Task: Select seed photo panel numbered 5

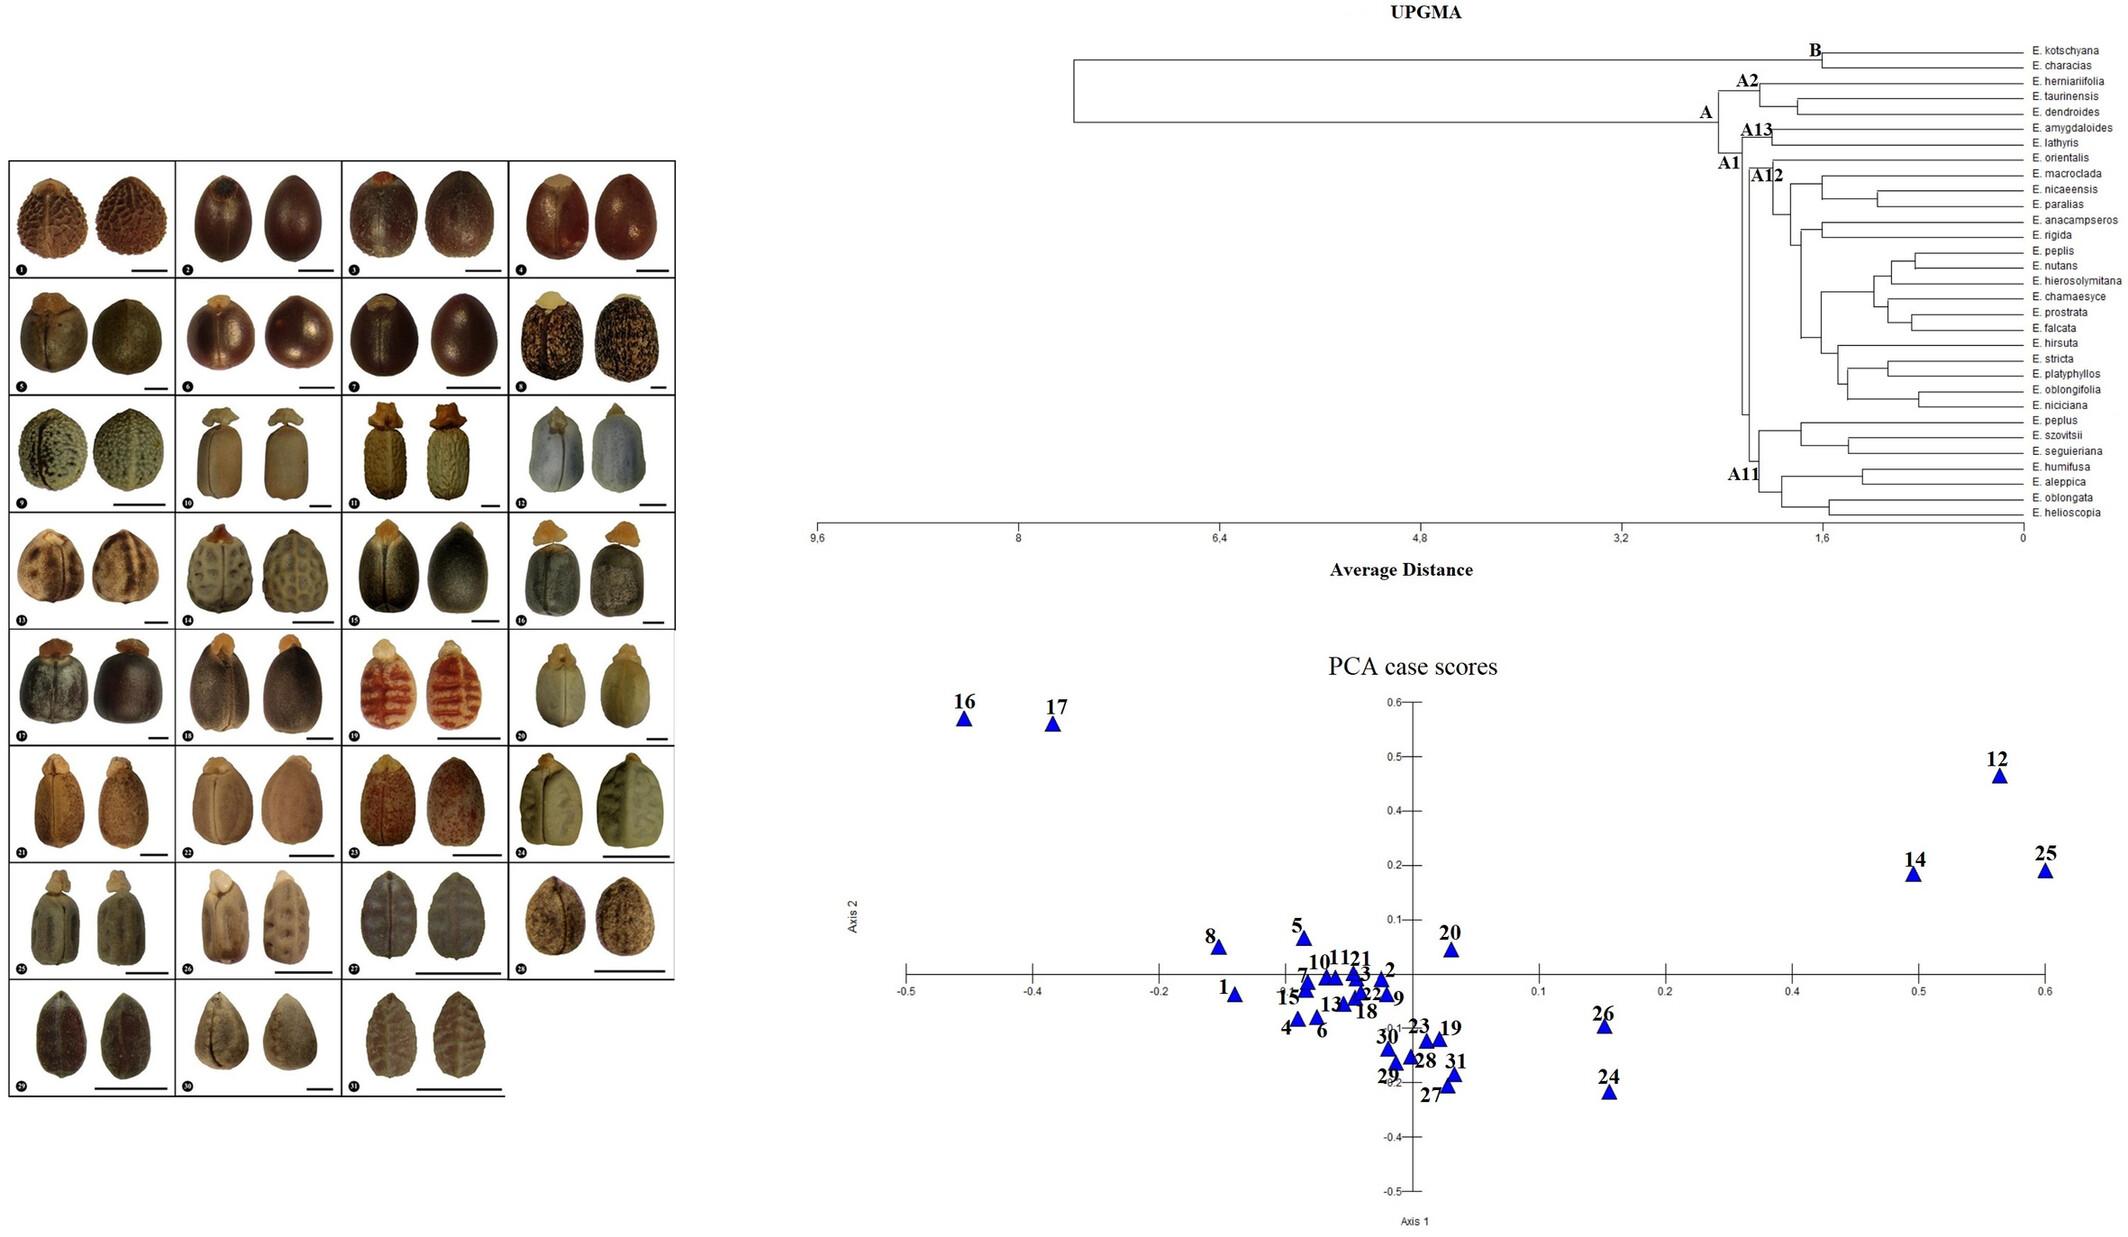Action: pyautogui.click(x=92, y=336)
